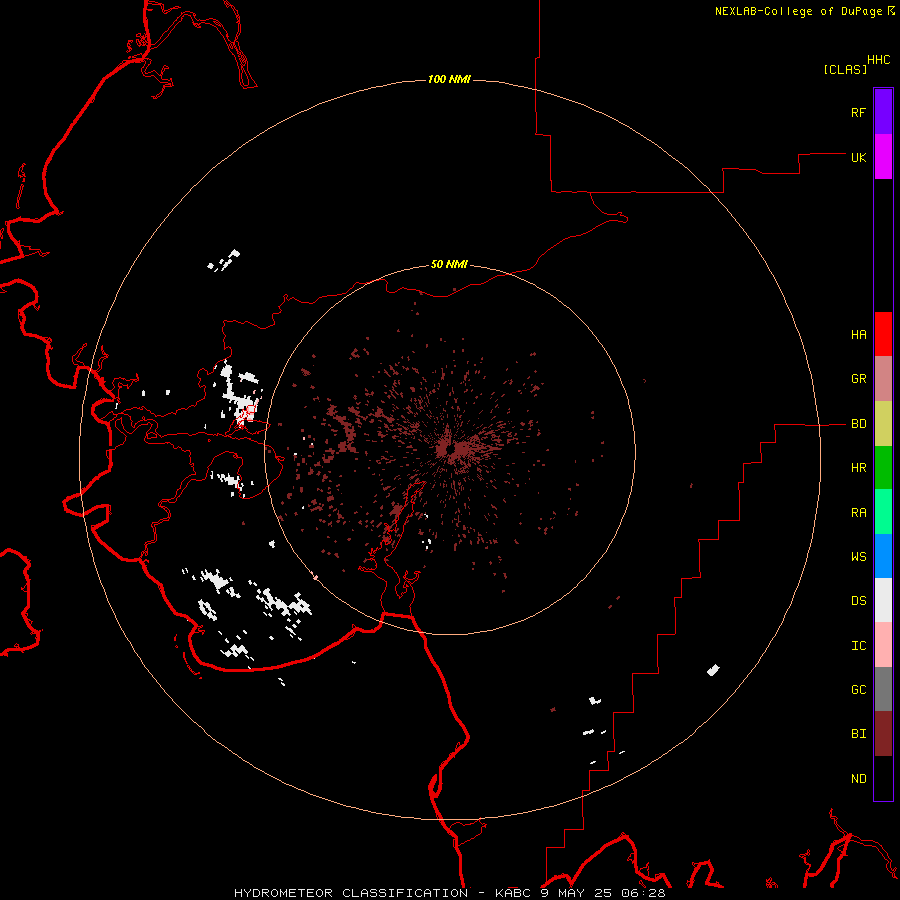Click the 50 NMI range ring label
The height and width of the screenshot is (900, 900).
click(x=449, y=265)
